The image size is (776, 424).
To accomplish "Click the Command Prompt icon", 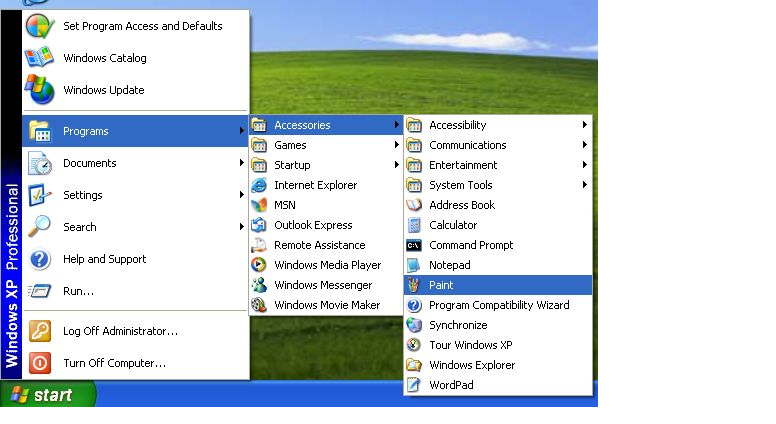I will [414, 245].
